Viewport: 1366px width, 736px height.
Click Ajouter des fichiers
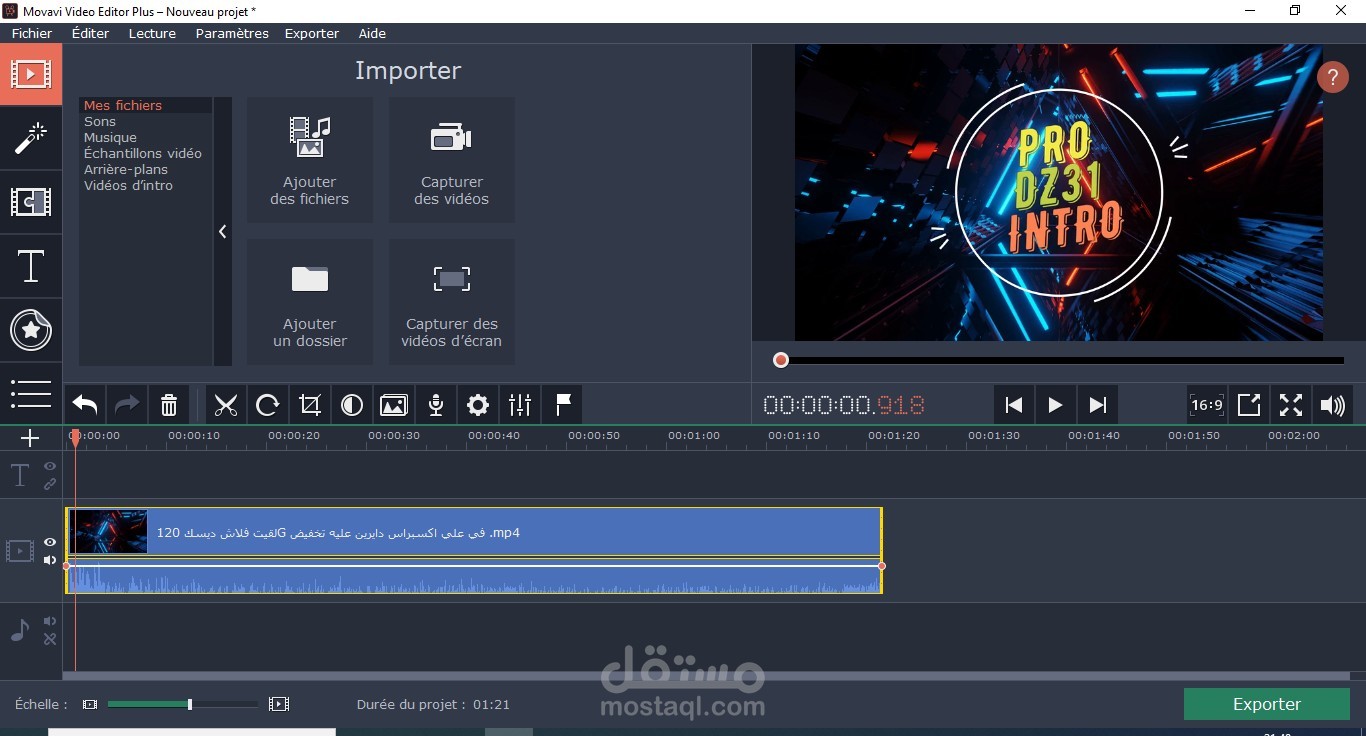coord(310,160)
